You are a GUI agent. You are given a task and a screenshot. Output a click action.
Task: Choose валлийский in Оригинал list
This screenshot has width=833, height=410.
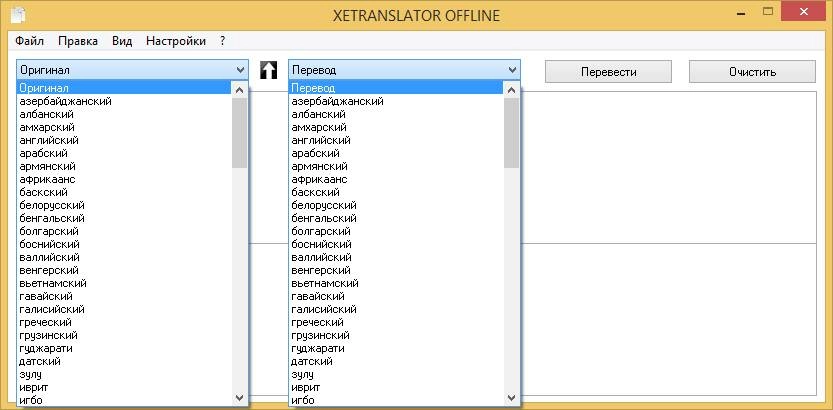[124, 257]
